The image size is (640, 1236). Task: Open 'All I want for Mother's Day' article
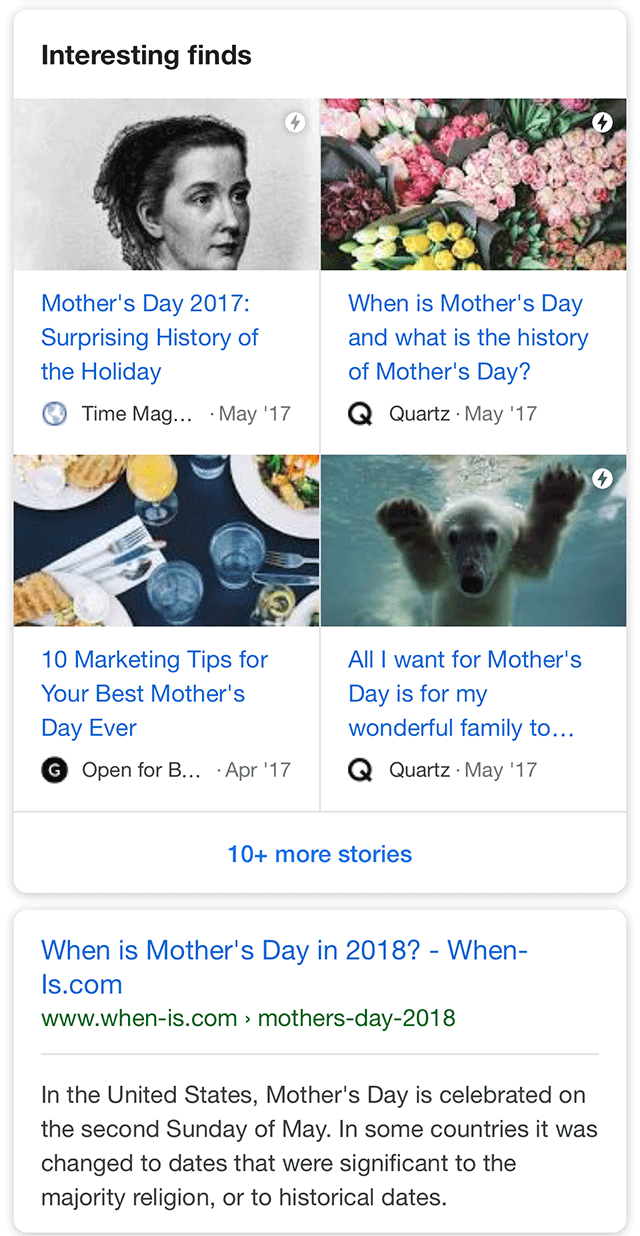[464, 693]
